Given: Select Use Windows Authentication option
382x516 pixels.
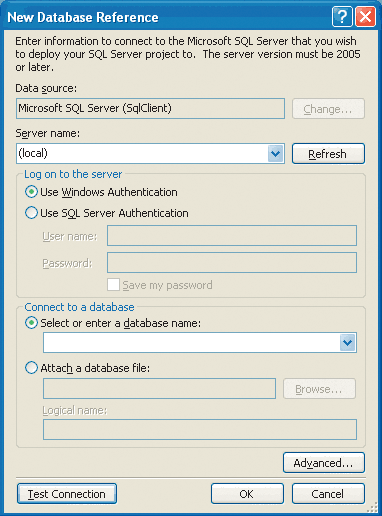Looking at the screenshot, I should click(31, 192).
